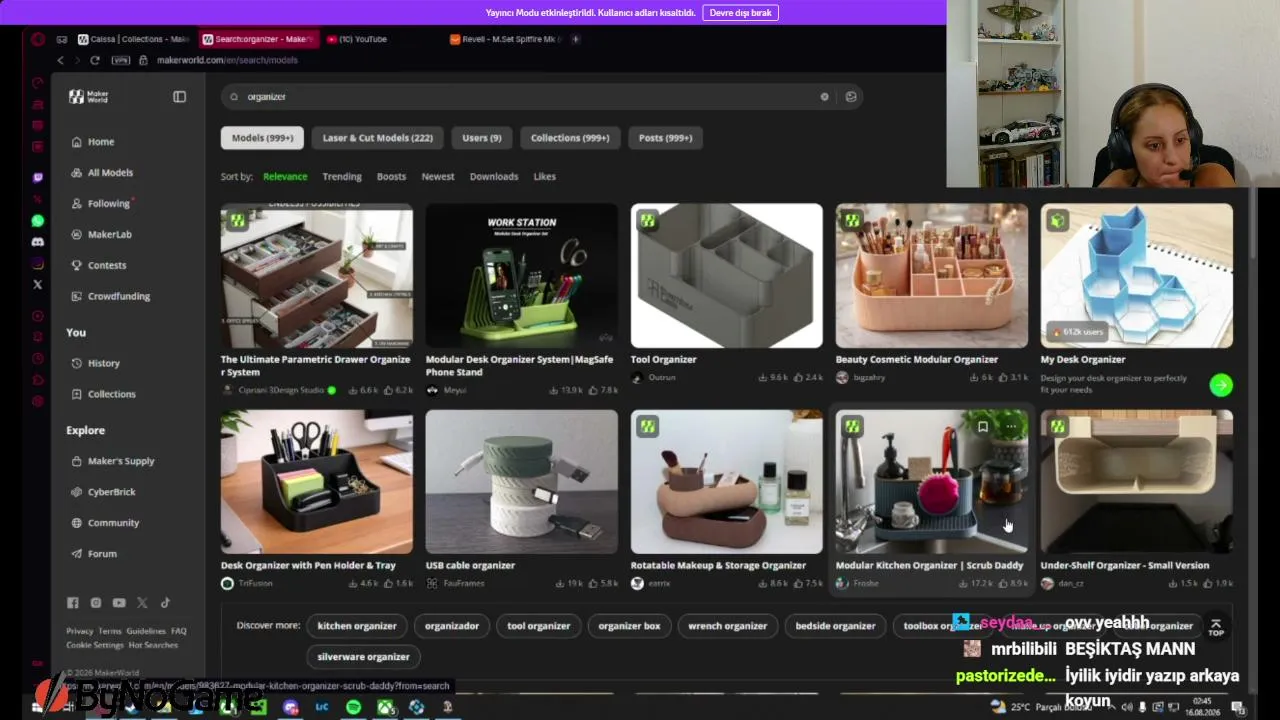Open a new browser tab

[x=575, y=39]
